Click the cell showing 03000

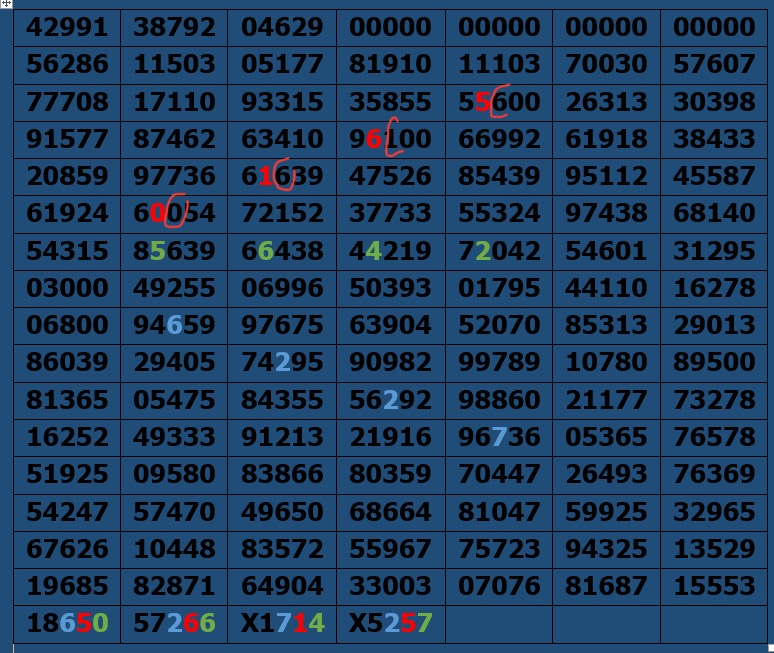point(67,289)
